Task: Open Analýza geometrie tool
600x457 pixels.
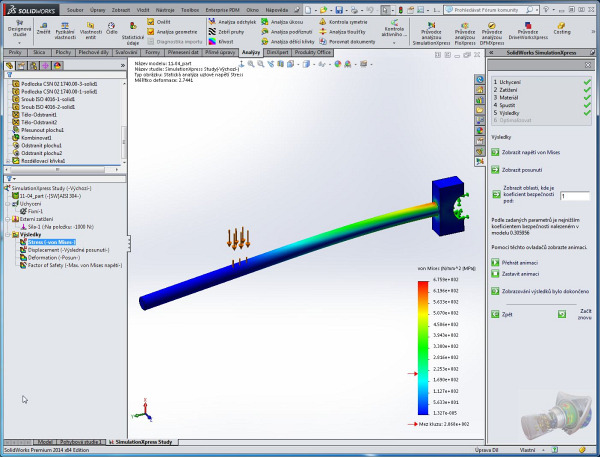Action: click(173, 32)
